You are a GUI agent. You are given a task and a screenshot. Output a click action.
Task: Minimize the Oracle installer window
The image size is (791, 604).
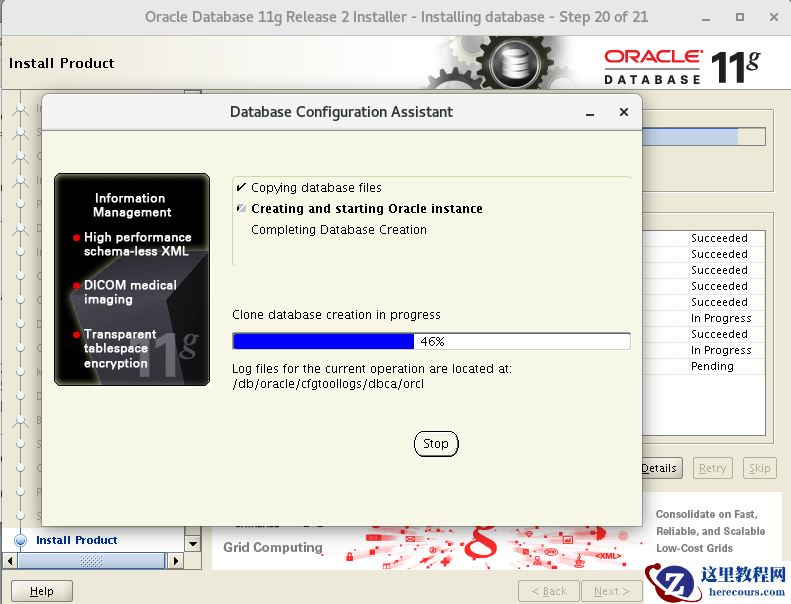(706, 18)
